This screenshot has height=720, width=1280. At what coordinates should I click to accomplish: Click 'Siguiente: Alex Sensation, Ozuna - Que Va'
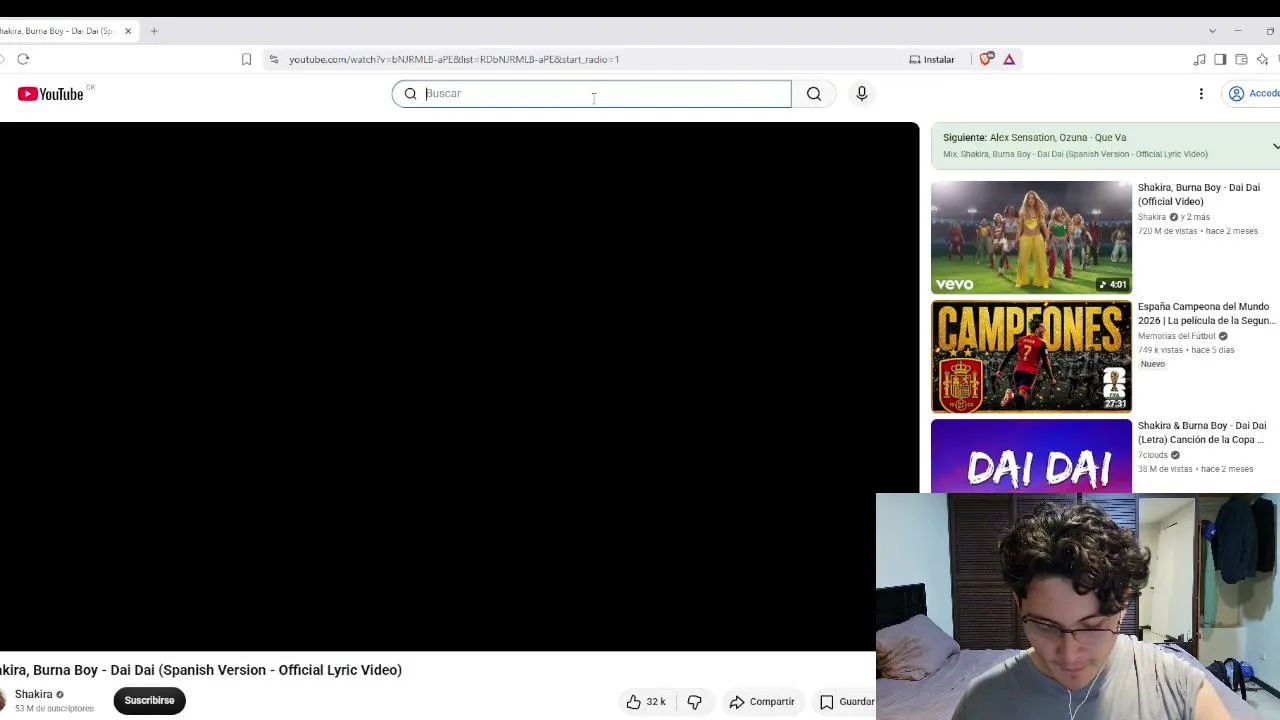click(x=1034, y=138)
